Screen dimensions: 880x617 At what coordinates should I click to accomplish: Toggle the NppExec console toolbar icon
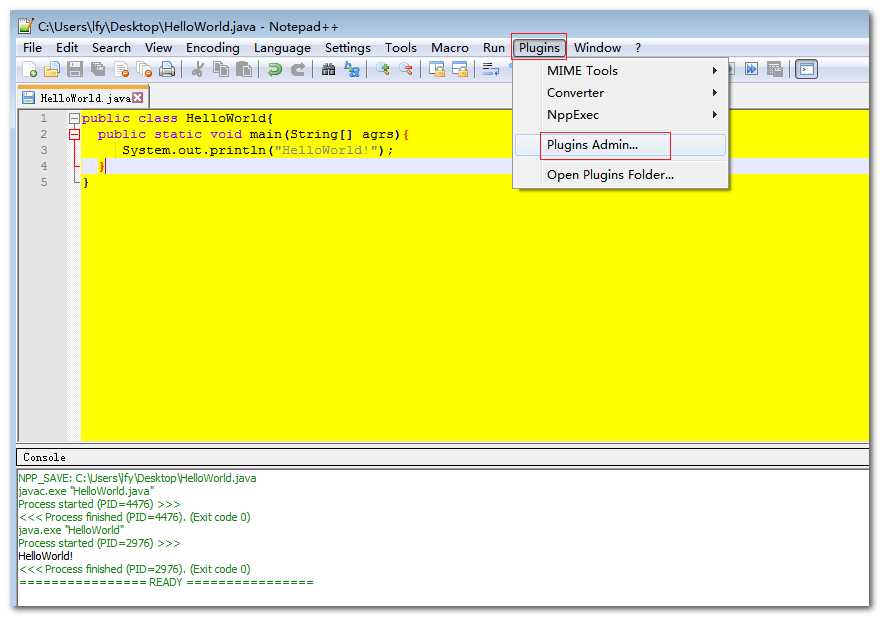(x=806, y=70)
